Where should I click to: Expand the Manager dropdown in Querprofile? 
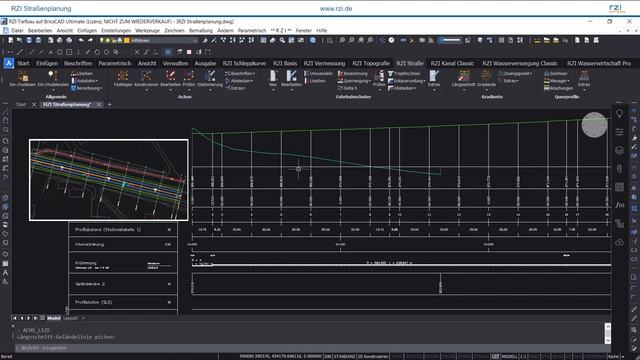point(557,81)
